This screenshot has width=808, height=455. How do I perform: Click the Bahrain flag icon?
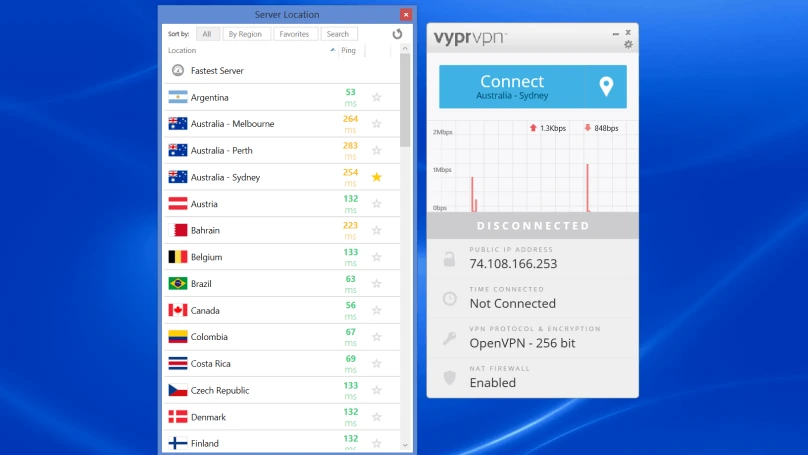(x=178, y=230)
